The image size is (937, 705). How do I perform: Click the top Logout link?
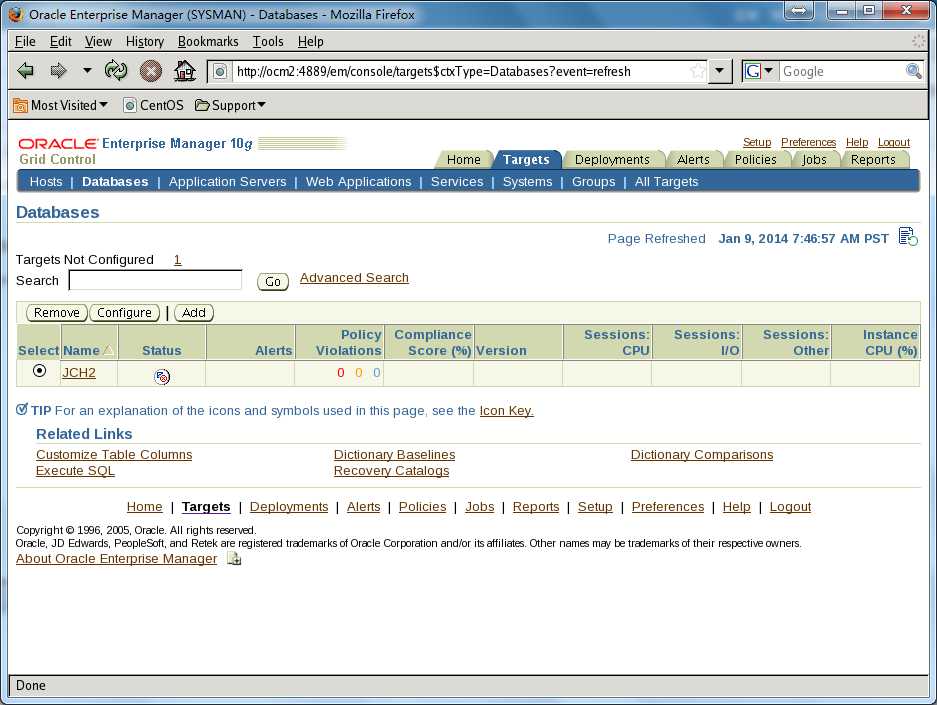(x=894, y=142)
